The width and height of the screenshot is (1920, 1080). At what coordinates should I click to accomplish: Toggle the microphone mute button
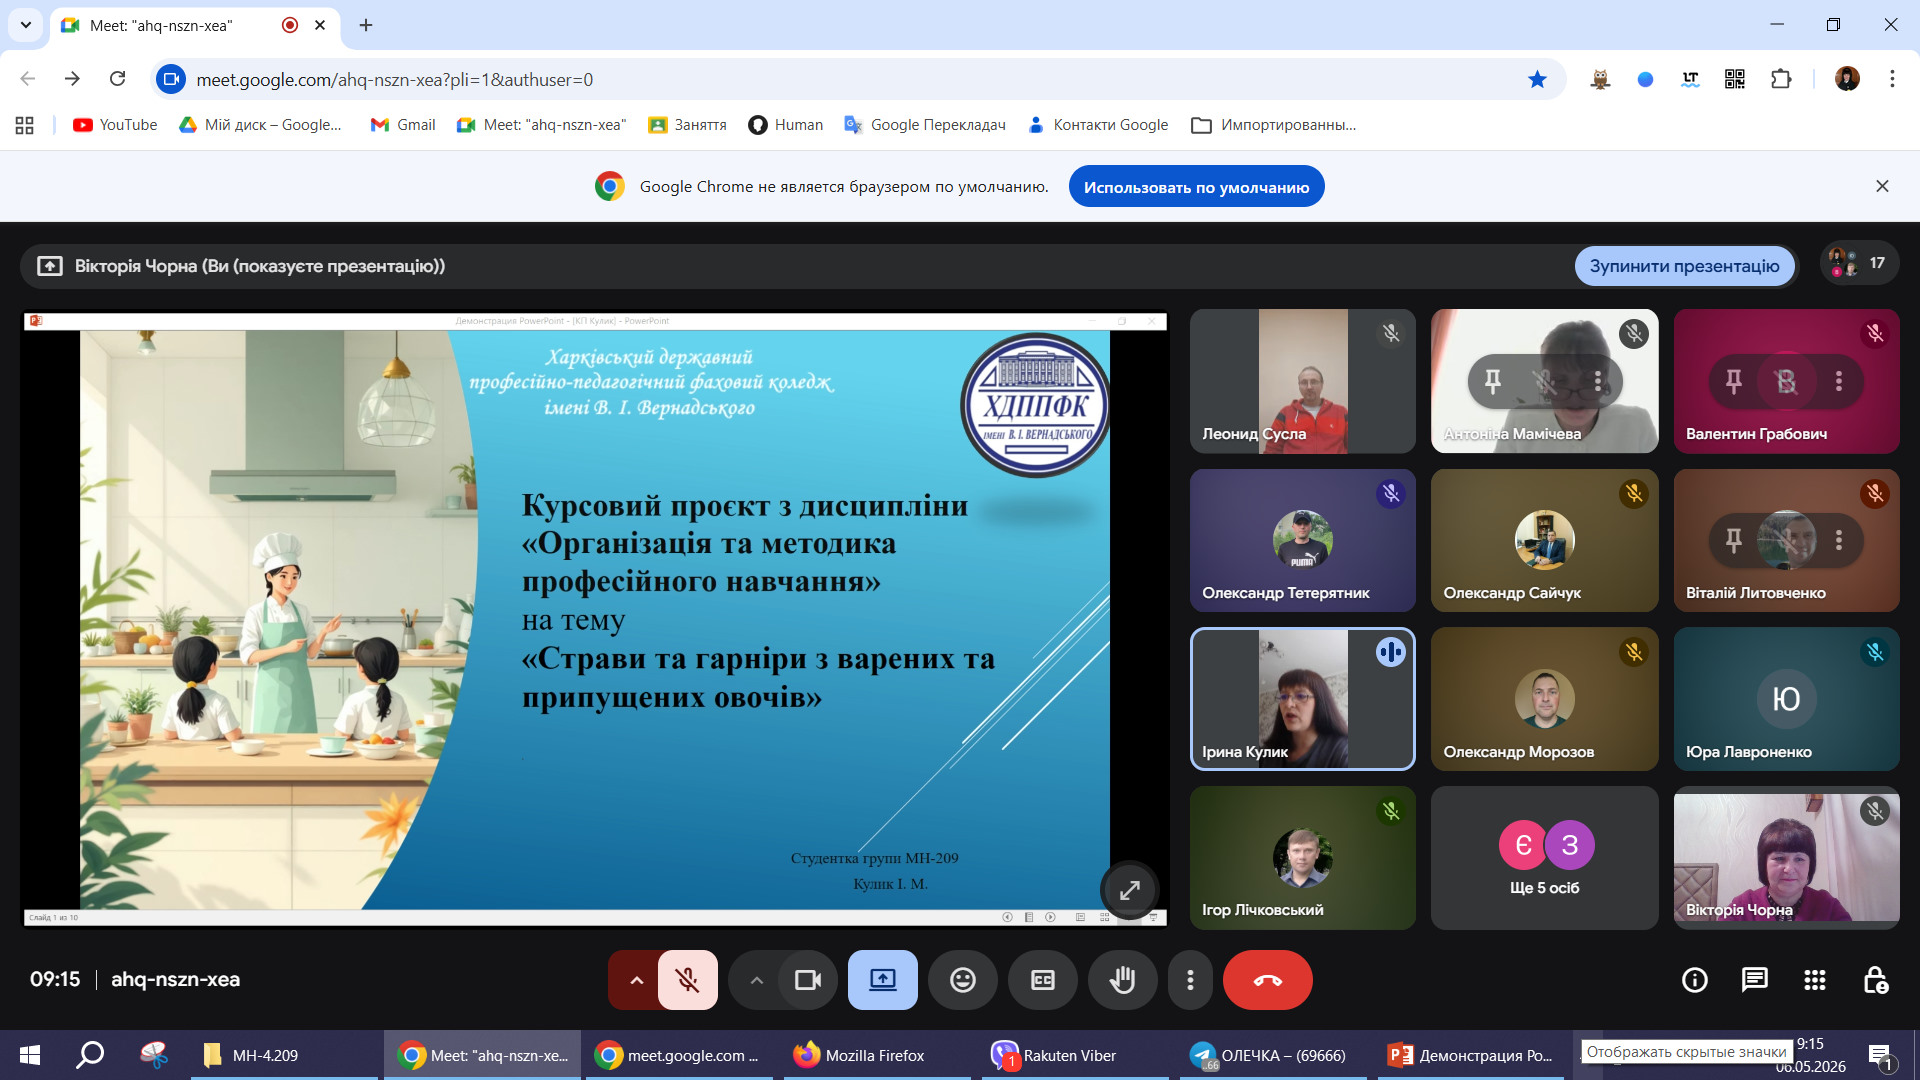[688, 980]
